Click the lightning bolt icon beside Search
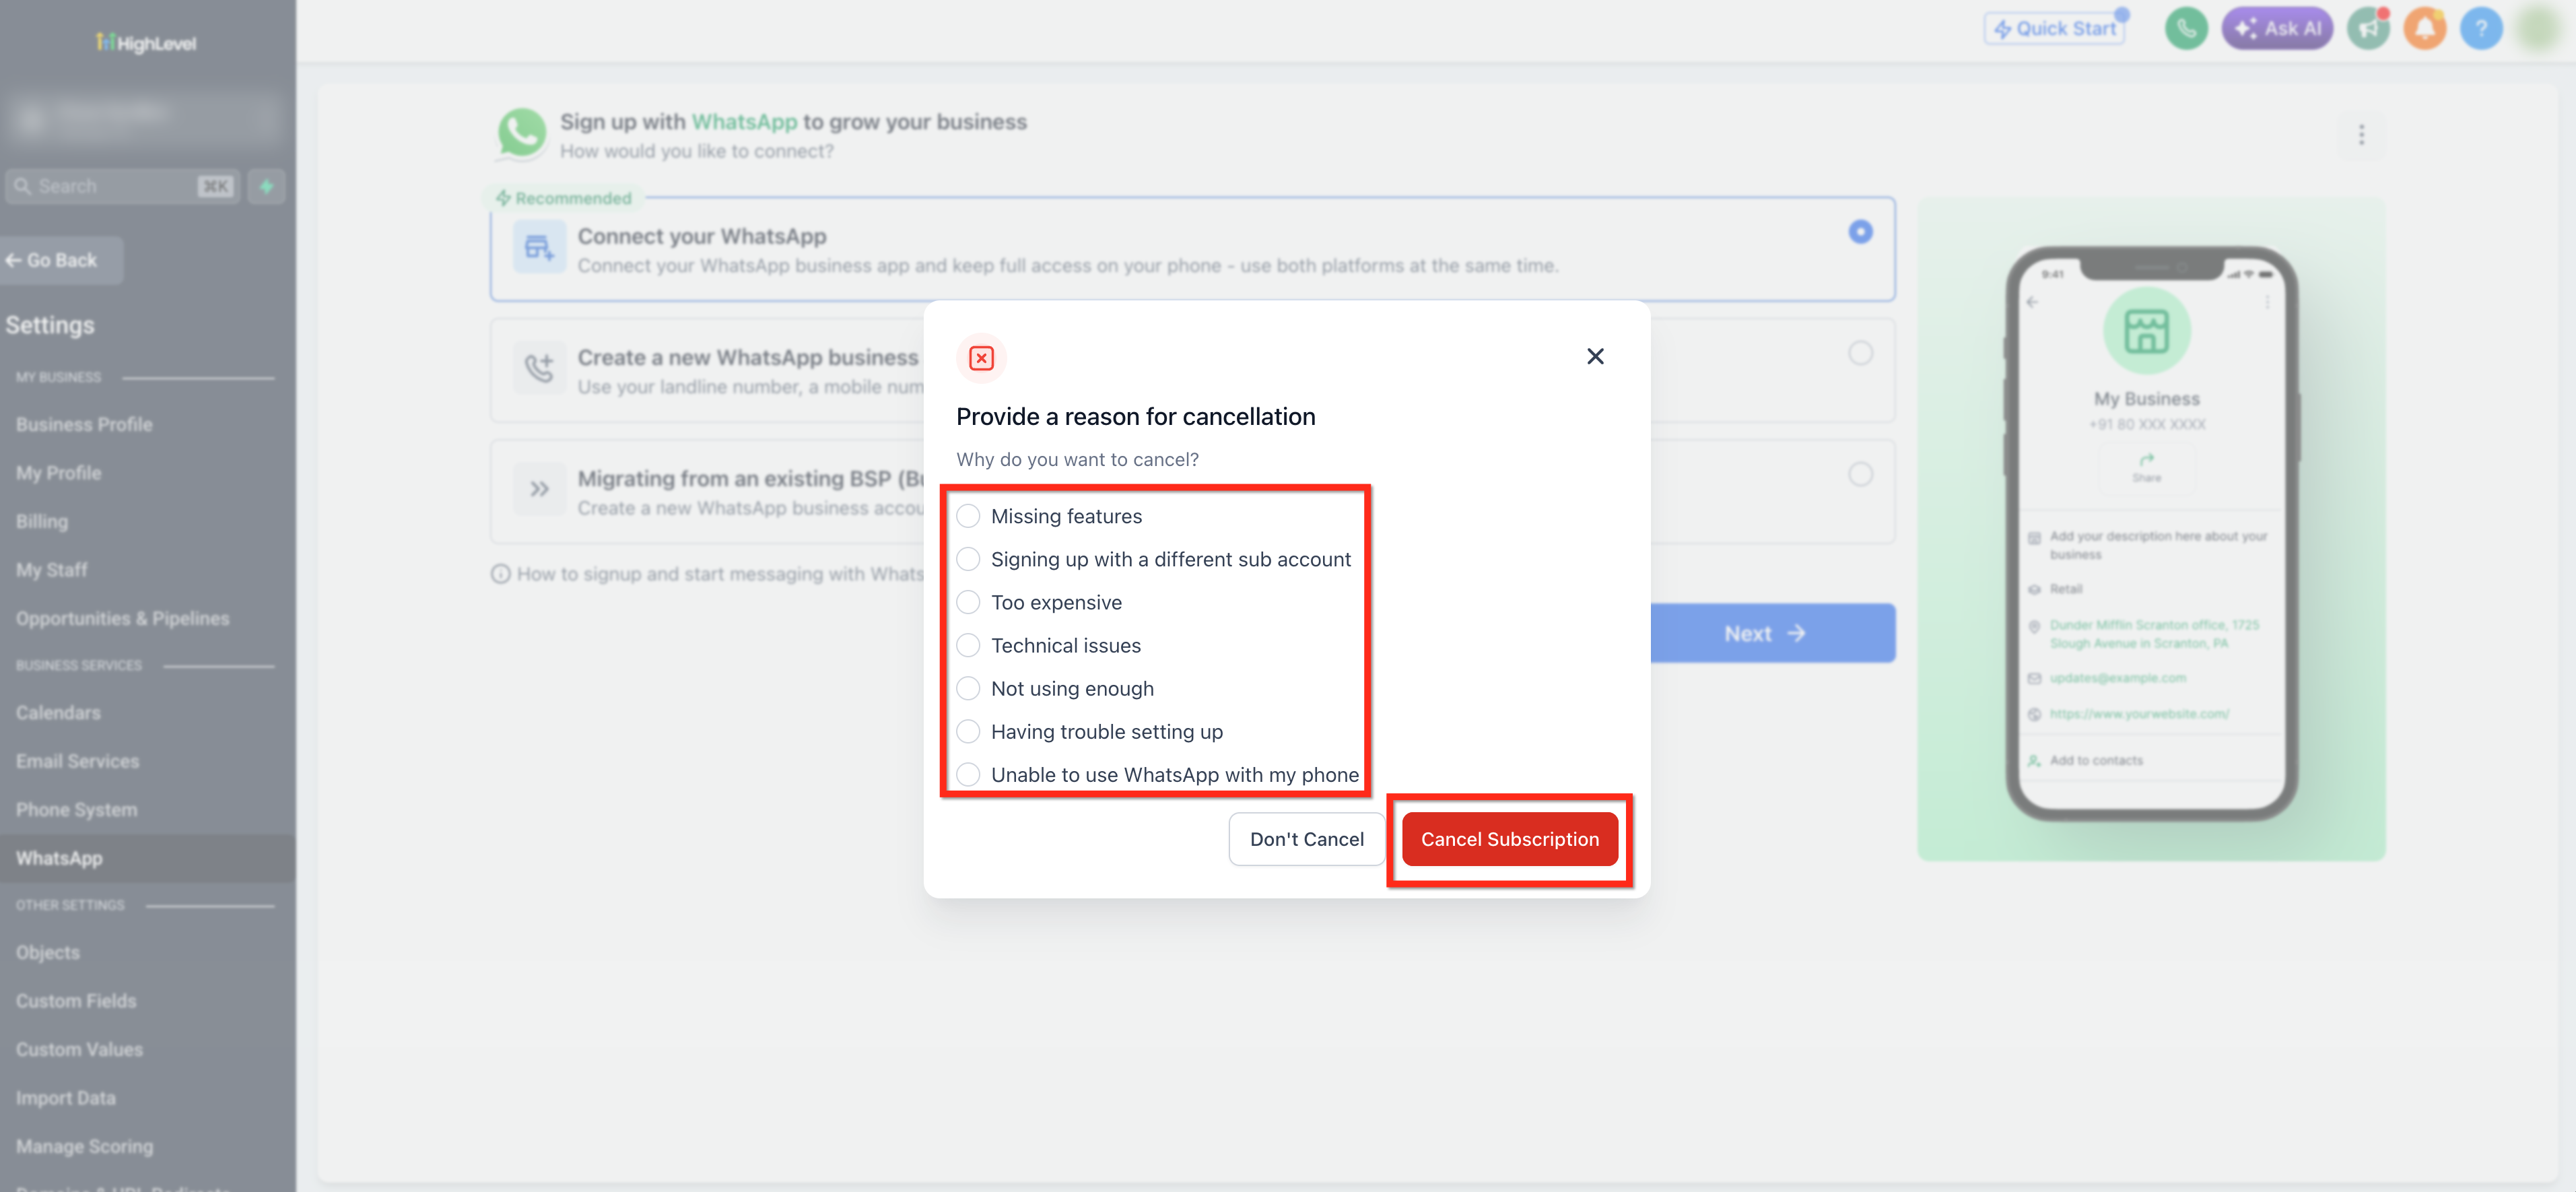The image size is (2576, 1192). pyautogui.click(x=266, y=186)
